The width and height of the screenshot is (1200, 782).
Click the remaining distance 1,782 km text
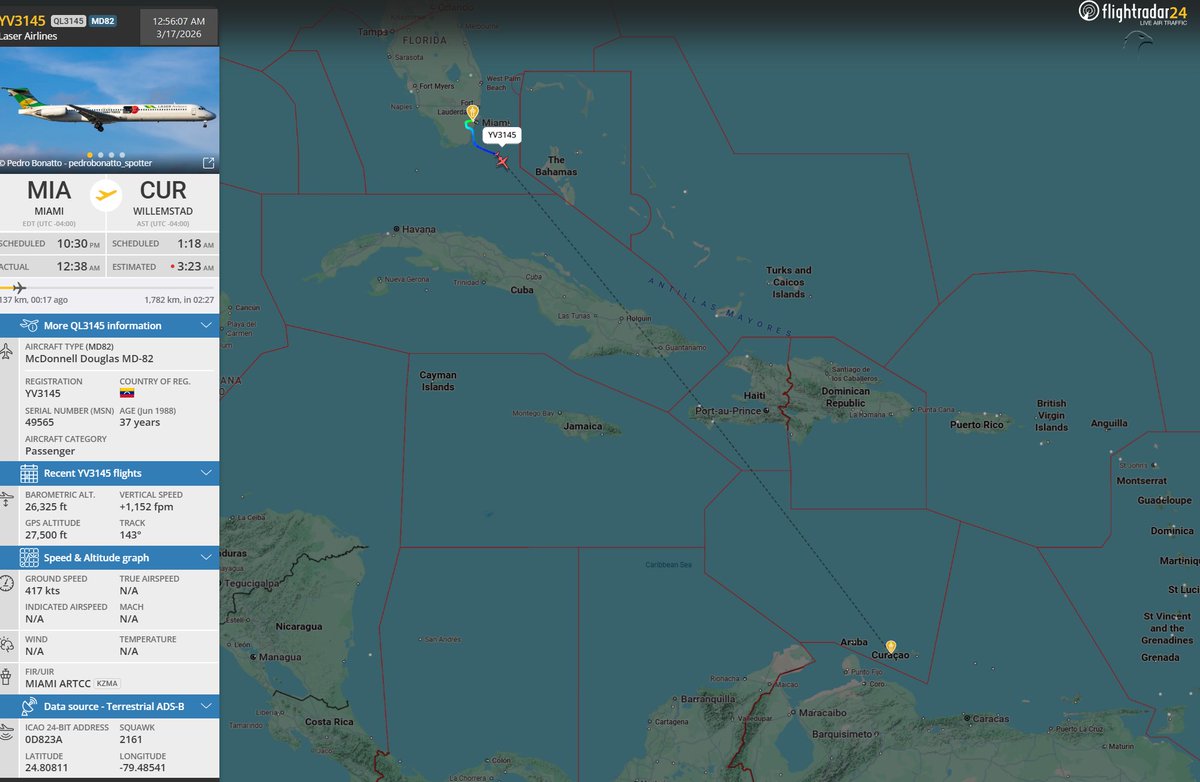click(x=179, y=299)
